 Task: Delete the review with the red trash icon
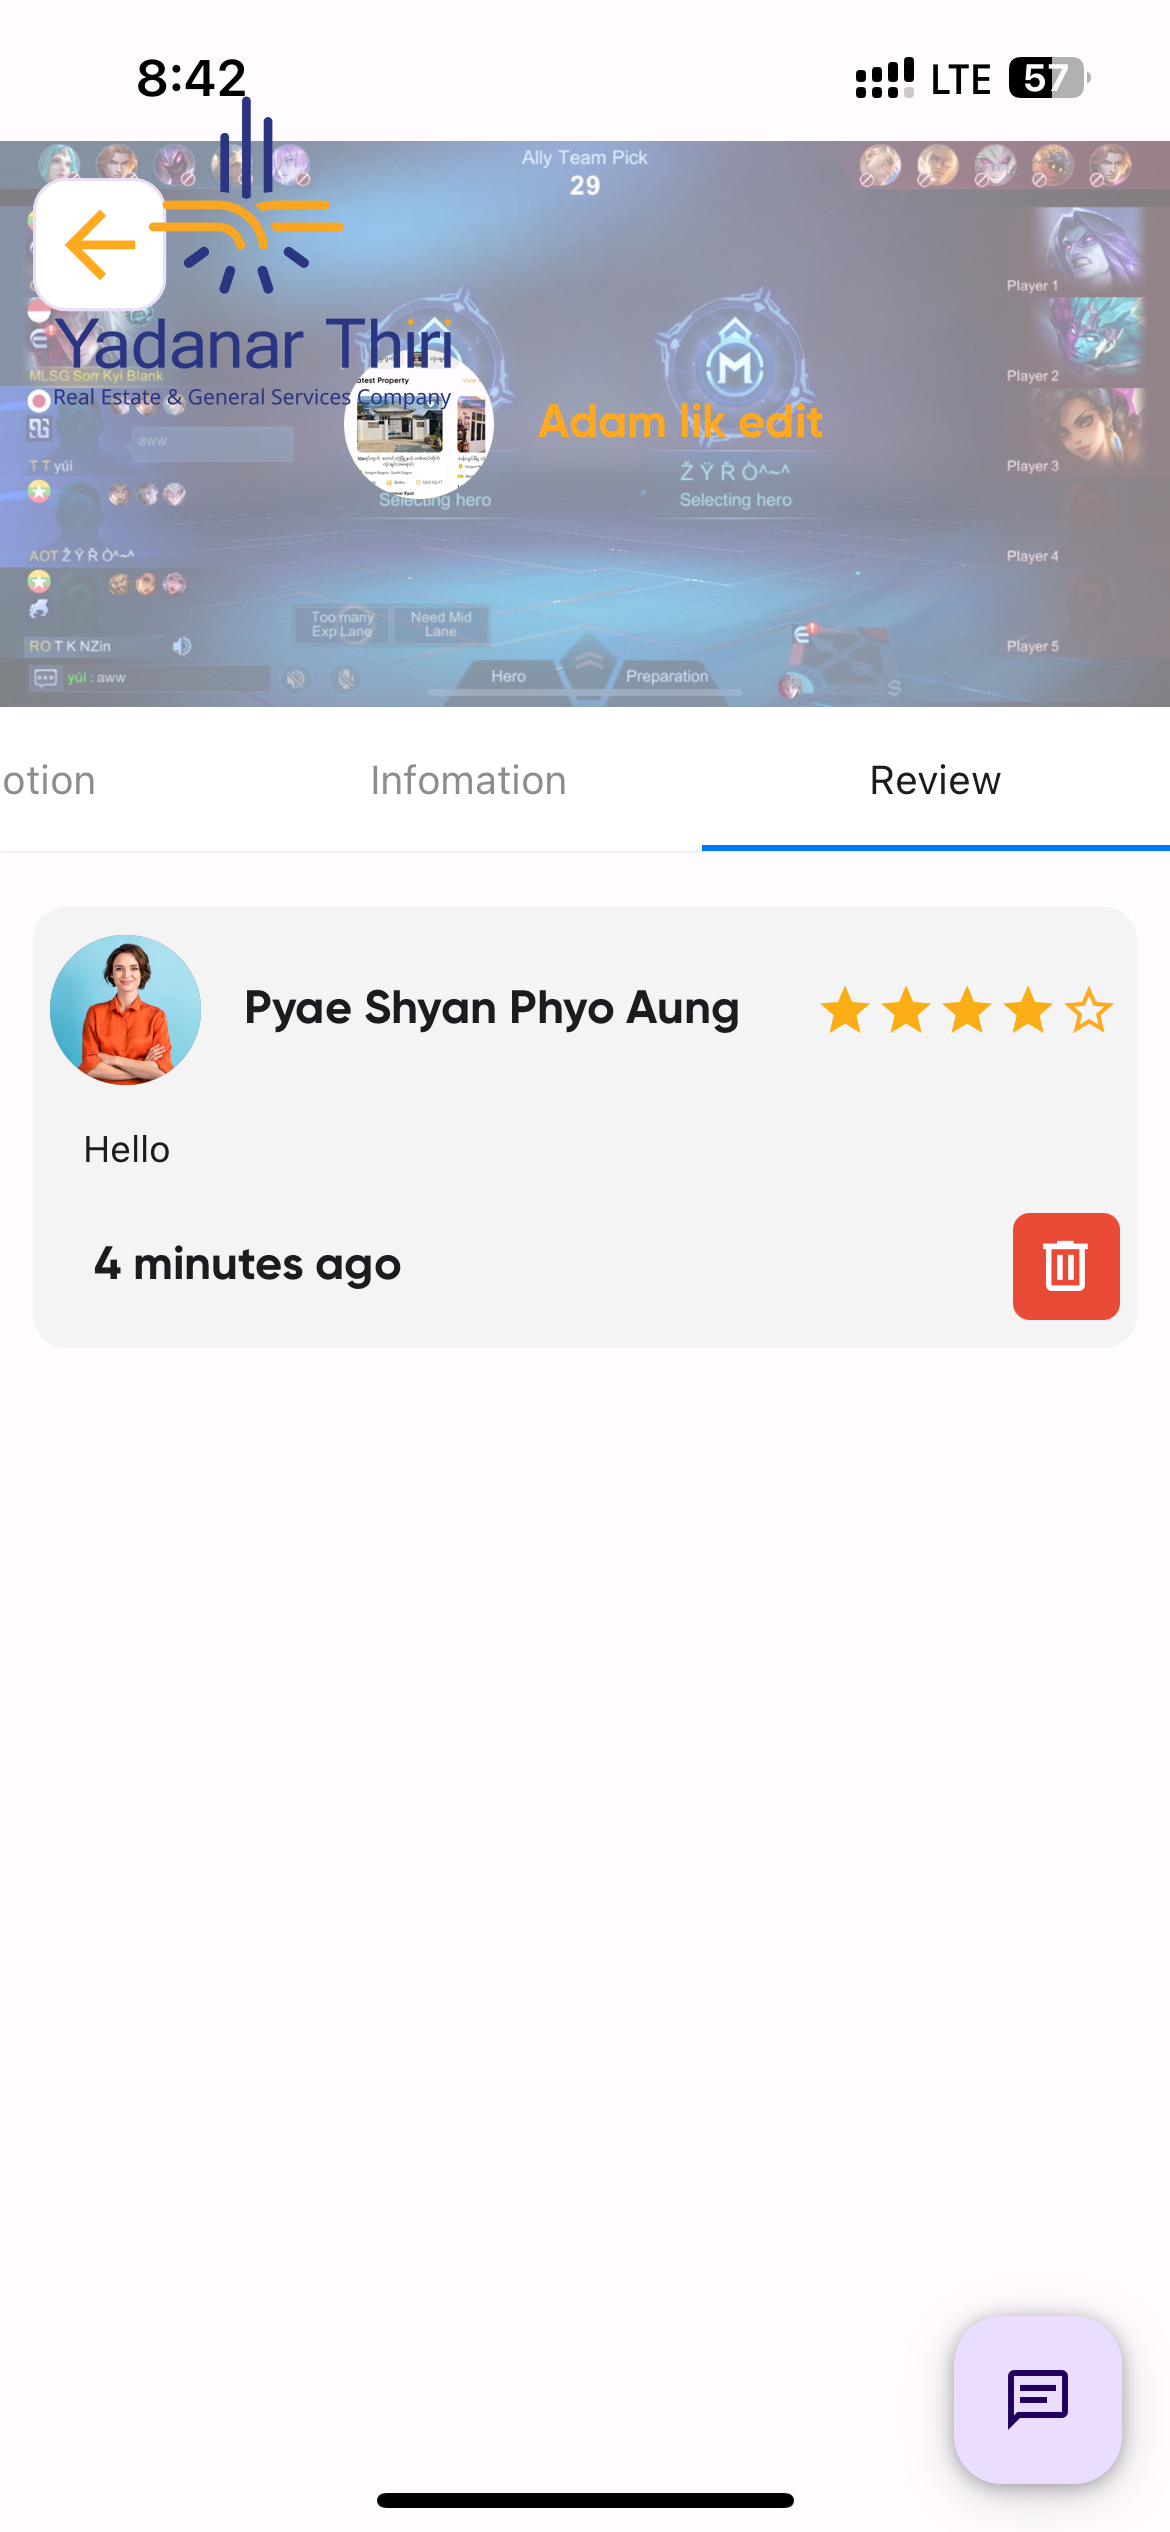point(1065,1266)
